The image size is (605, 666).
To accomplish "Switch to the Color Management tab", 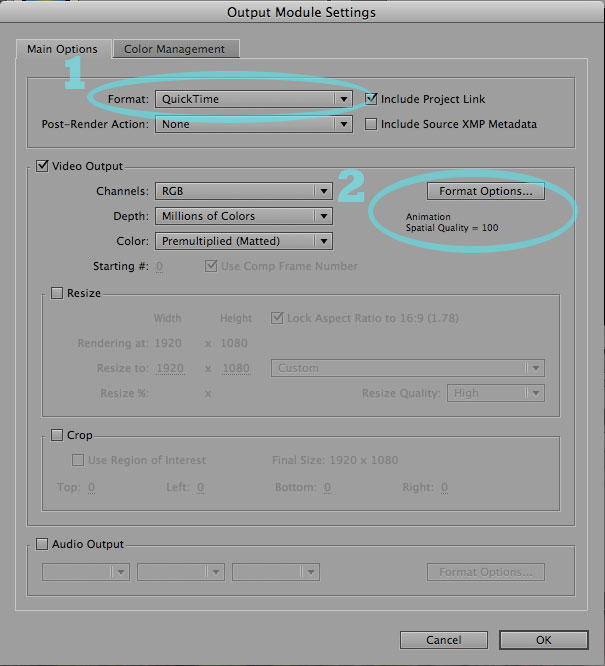I will coord(176,49).
